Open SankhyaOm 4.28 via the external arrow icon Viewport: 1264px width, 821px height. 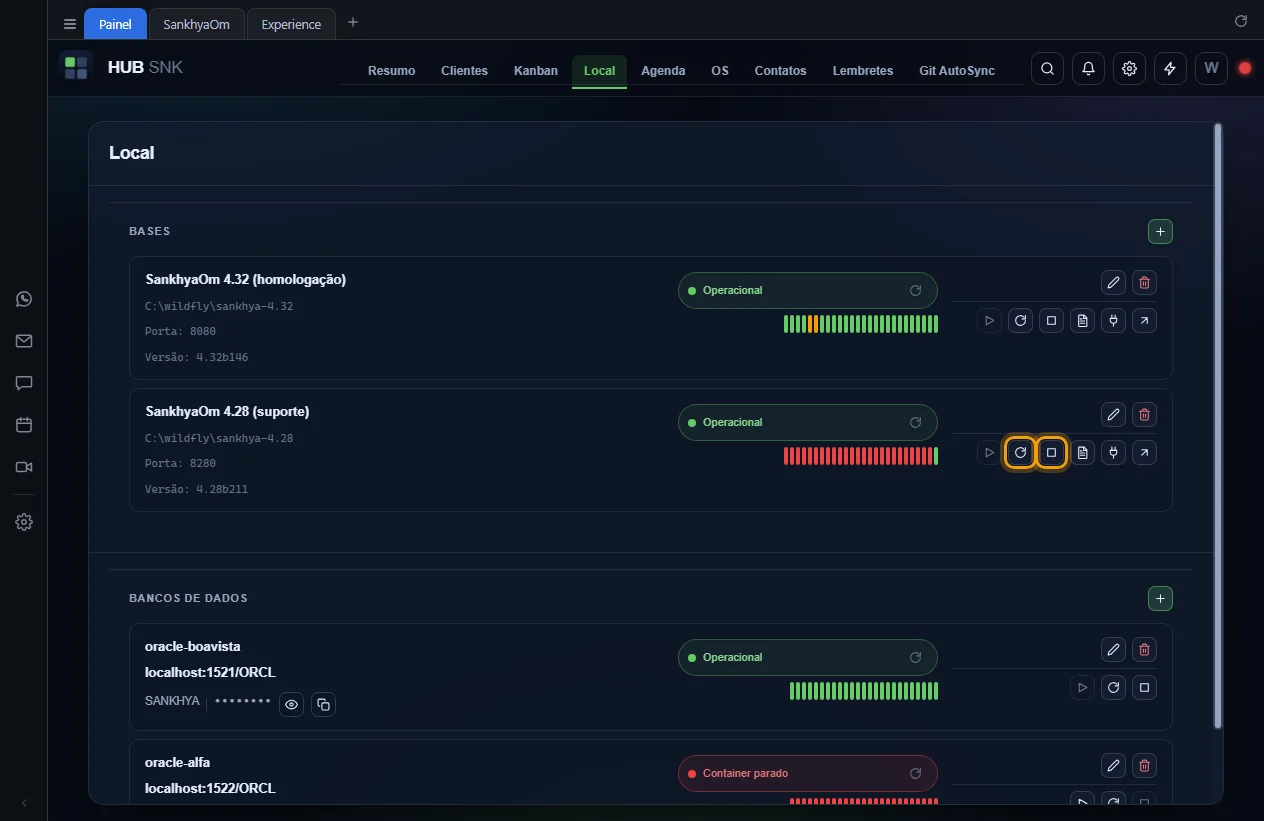1145,453
